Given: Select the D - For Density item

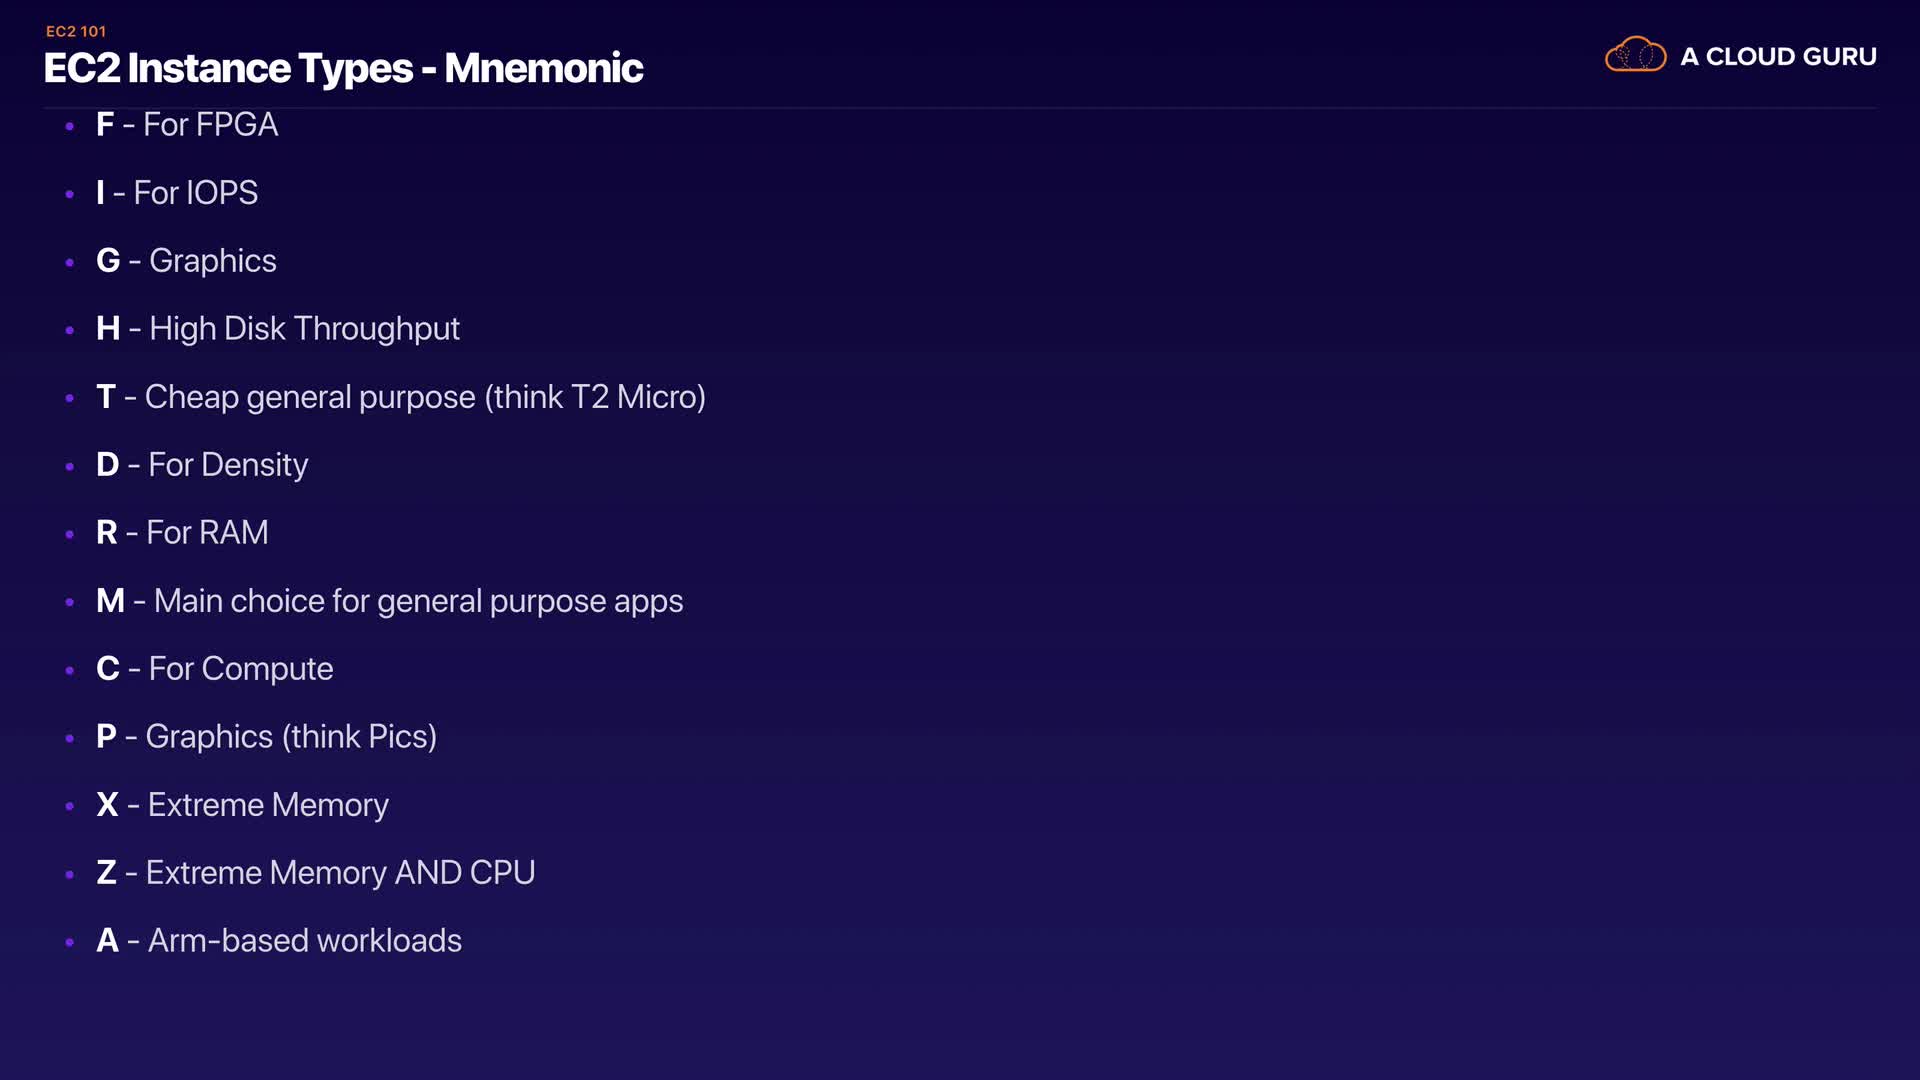Looking at the screenshot, I should 202,465.
